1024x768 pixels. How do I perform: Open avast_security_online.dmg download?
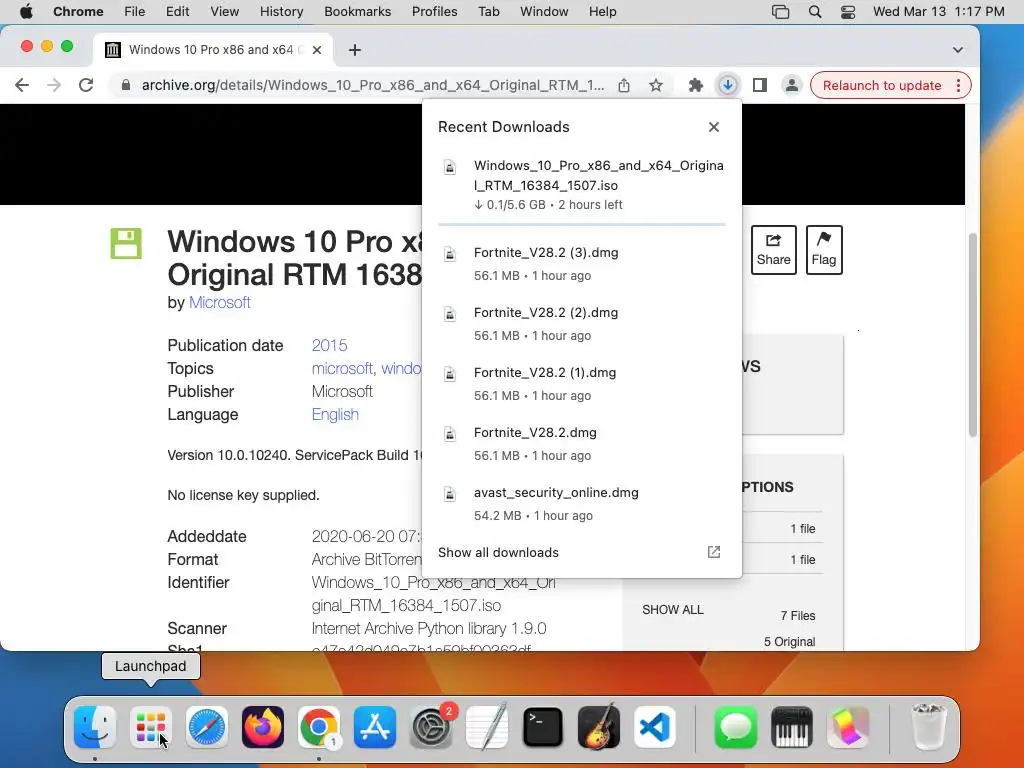click(582, 504)
